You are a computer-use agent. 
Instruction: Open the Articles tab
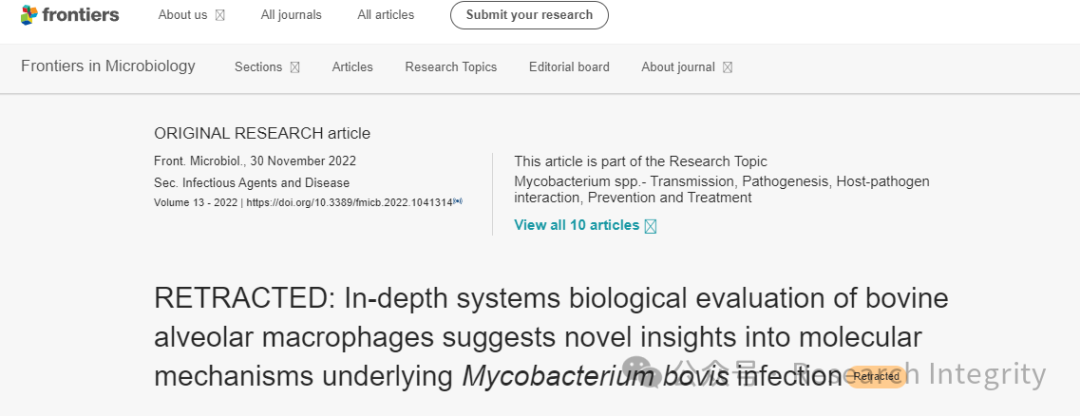click(352, 67)
